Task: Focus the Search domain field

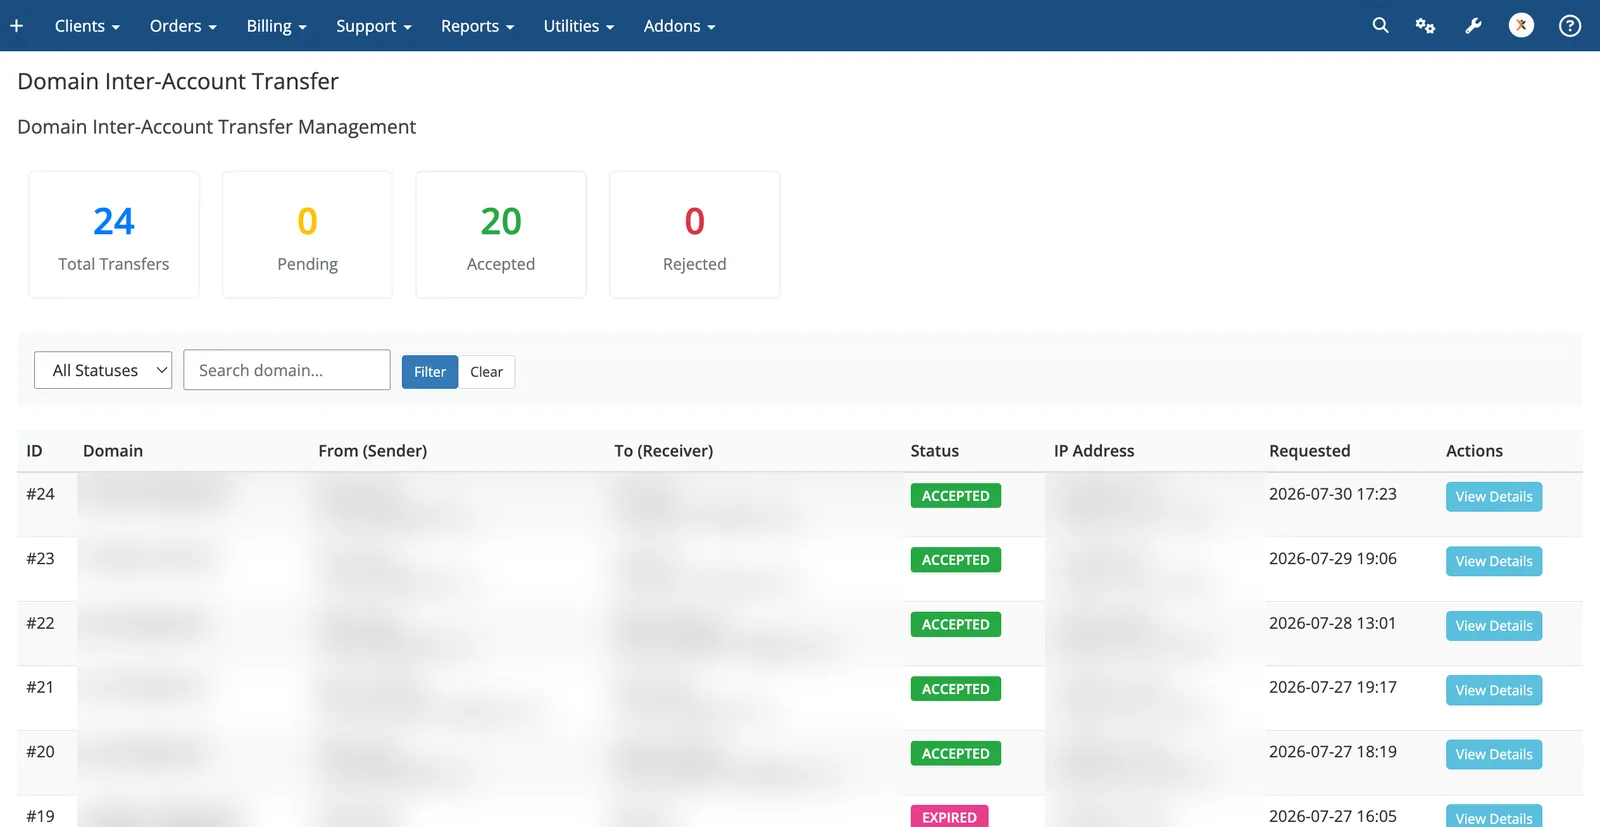Action: [x=287, y=370]
